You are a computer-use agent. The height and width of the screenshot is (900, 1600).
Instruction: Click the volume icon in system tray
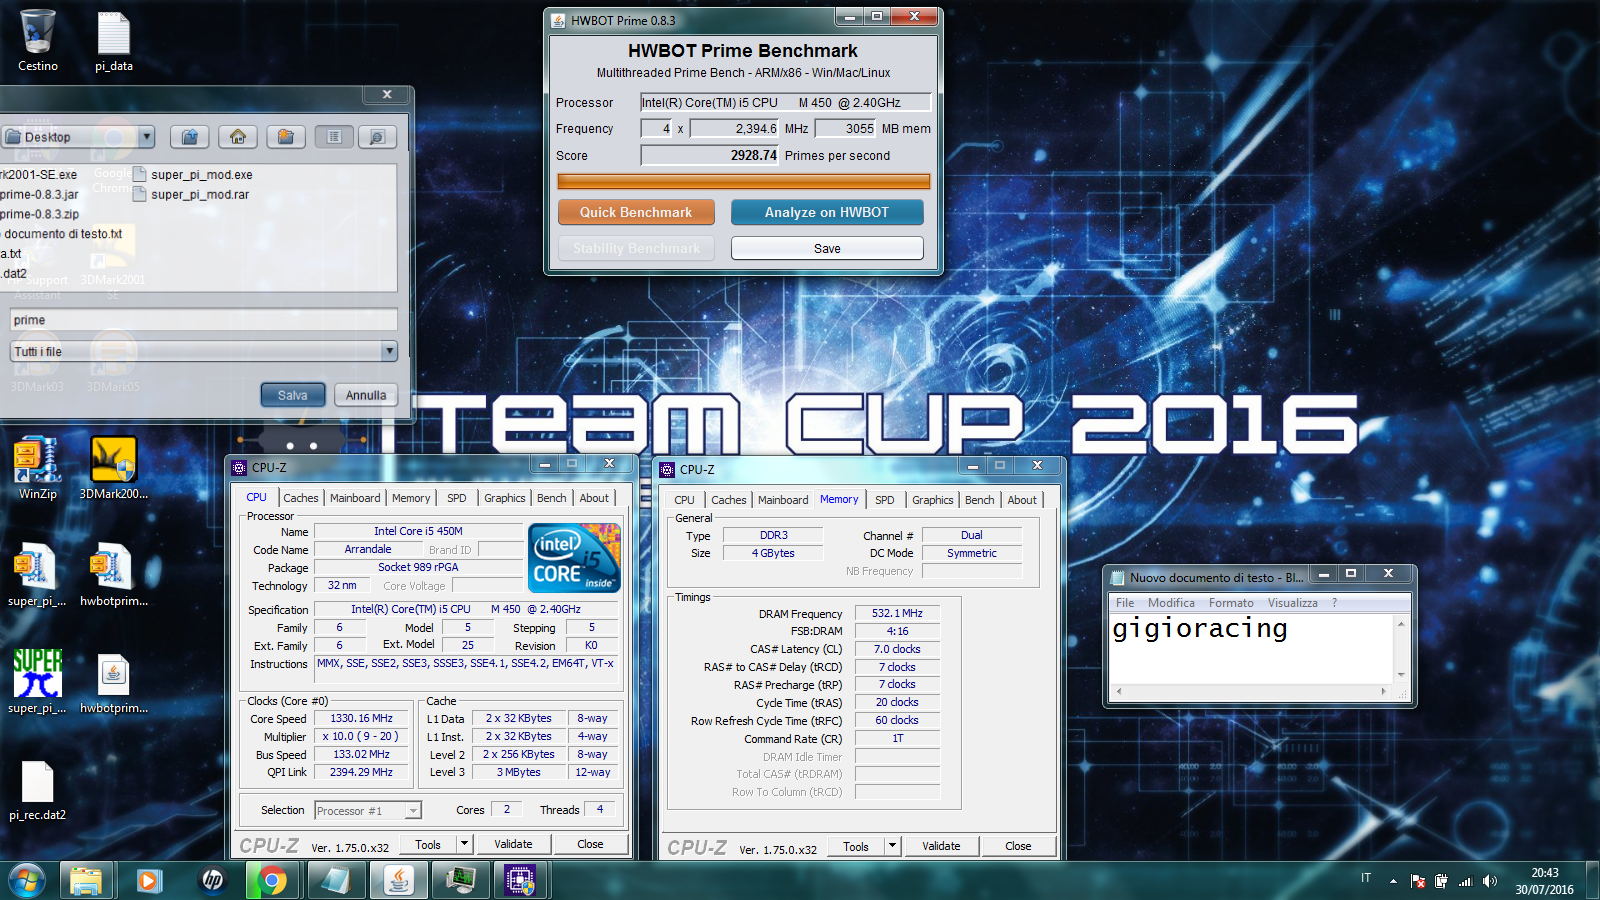point(1490,881)
